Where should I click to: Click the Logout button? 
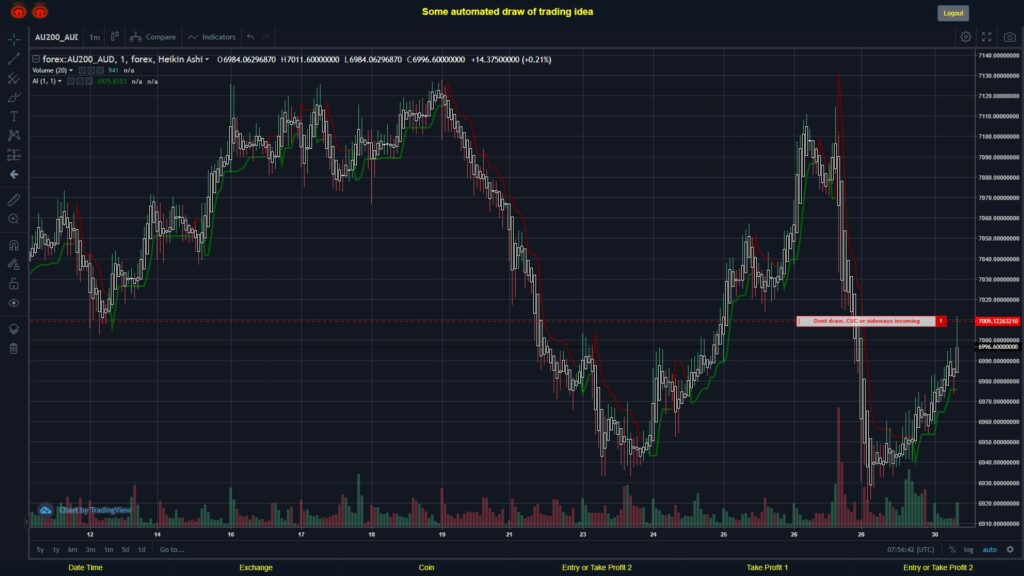pyautogui.click(x=953, y=13)
